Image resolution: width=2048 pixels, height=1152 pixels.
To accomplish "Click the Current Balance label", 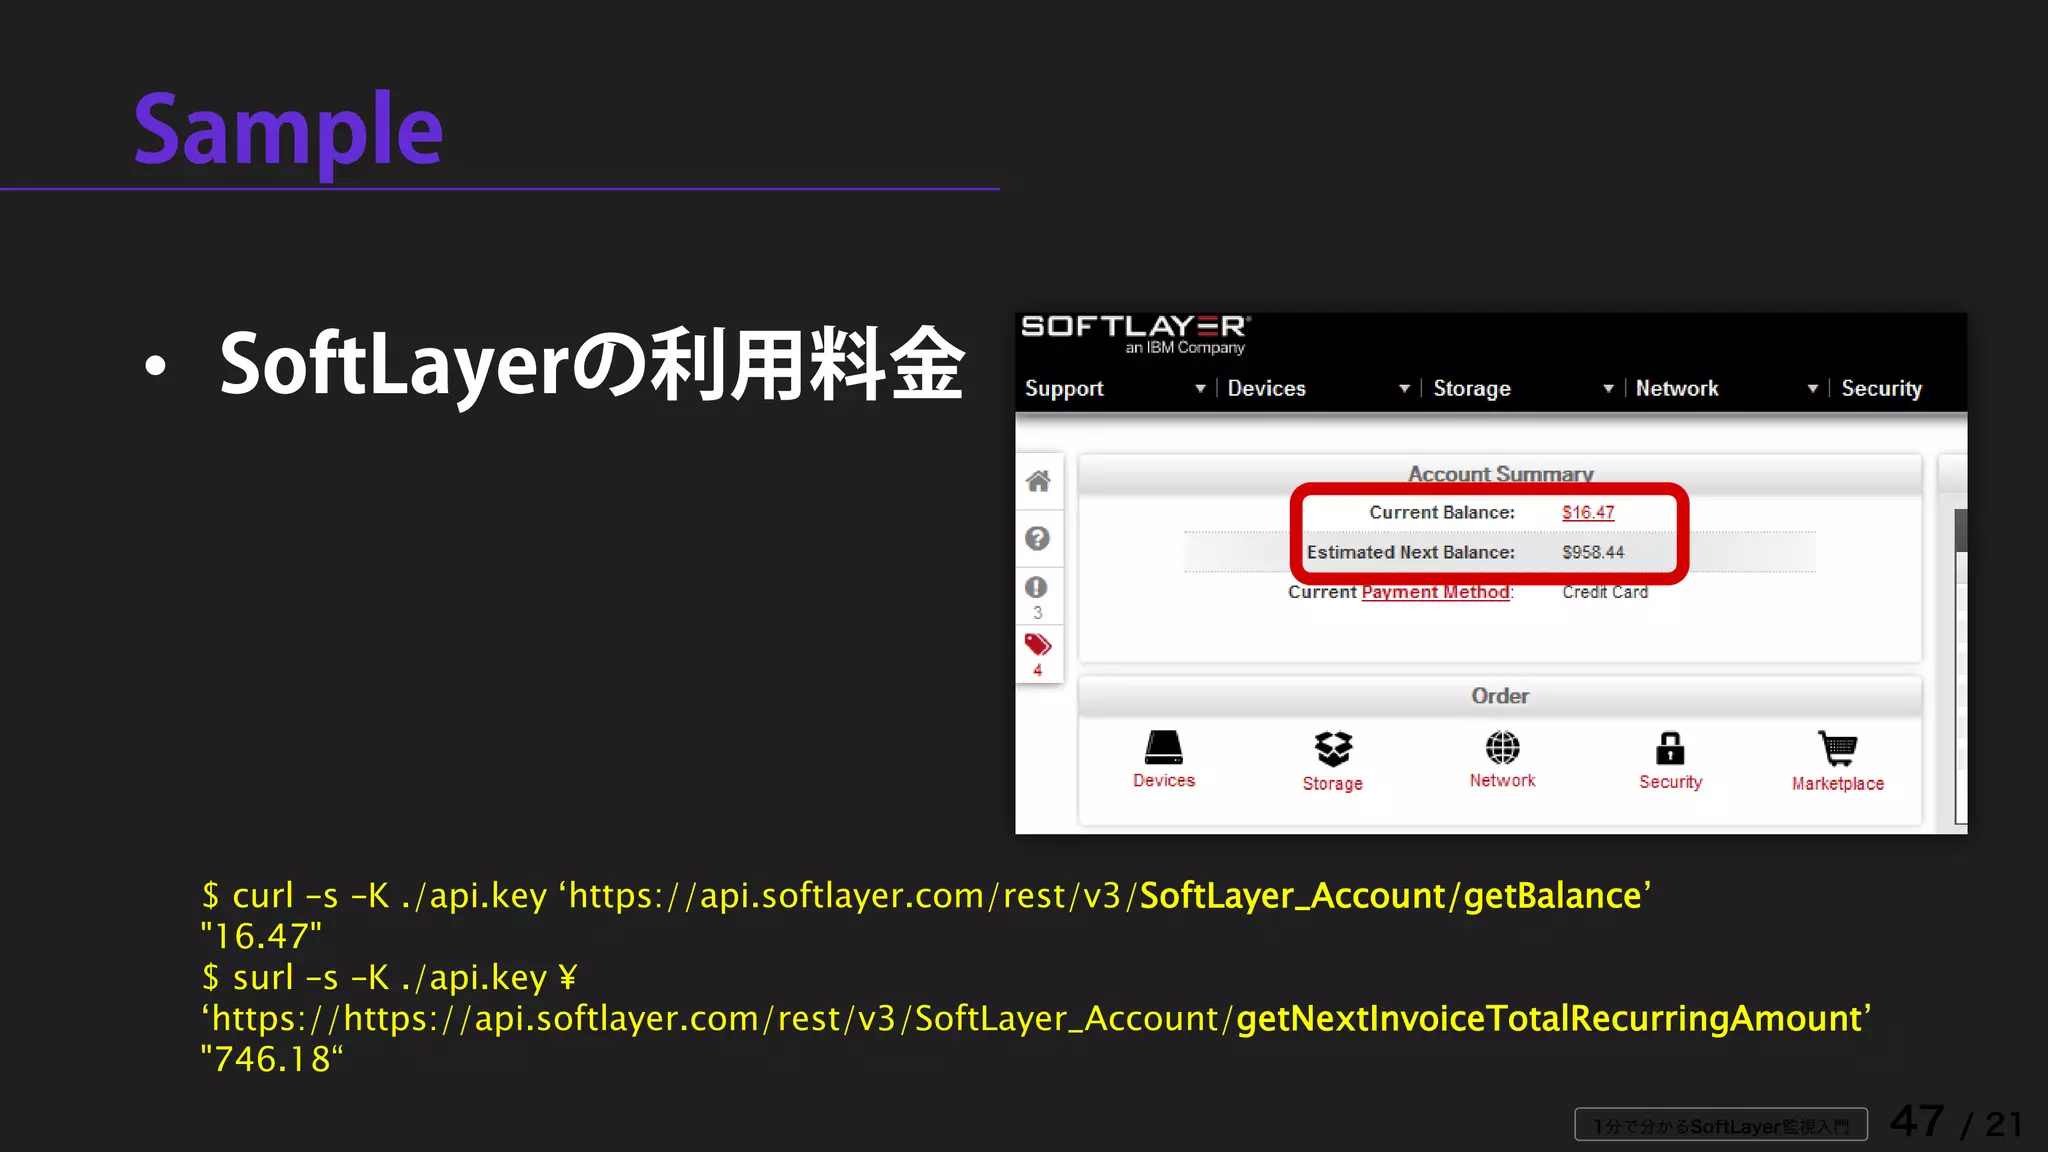I will [x=1442, y=512].
